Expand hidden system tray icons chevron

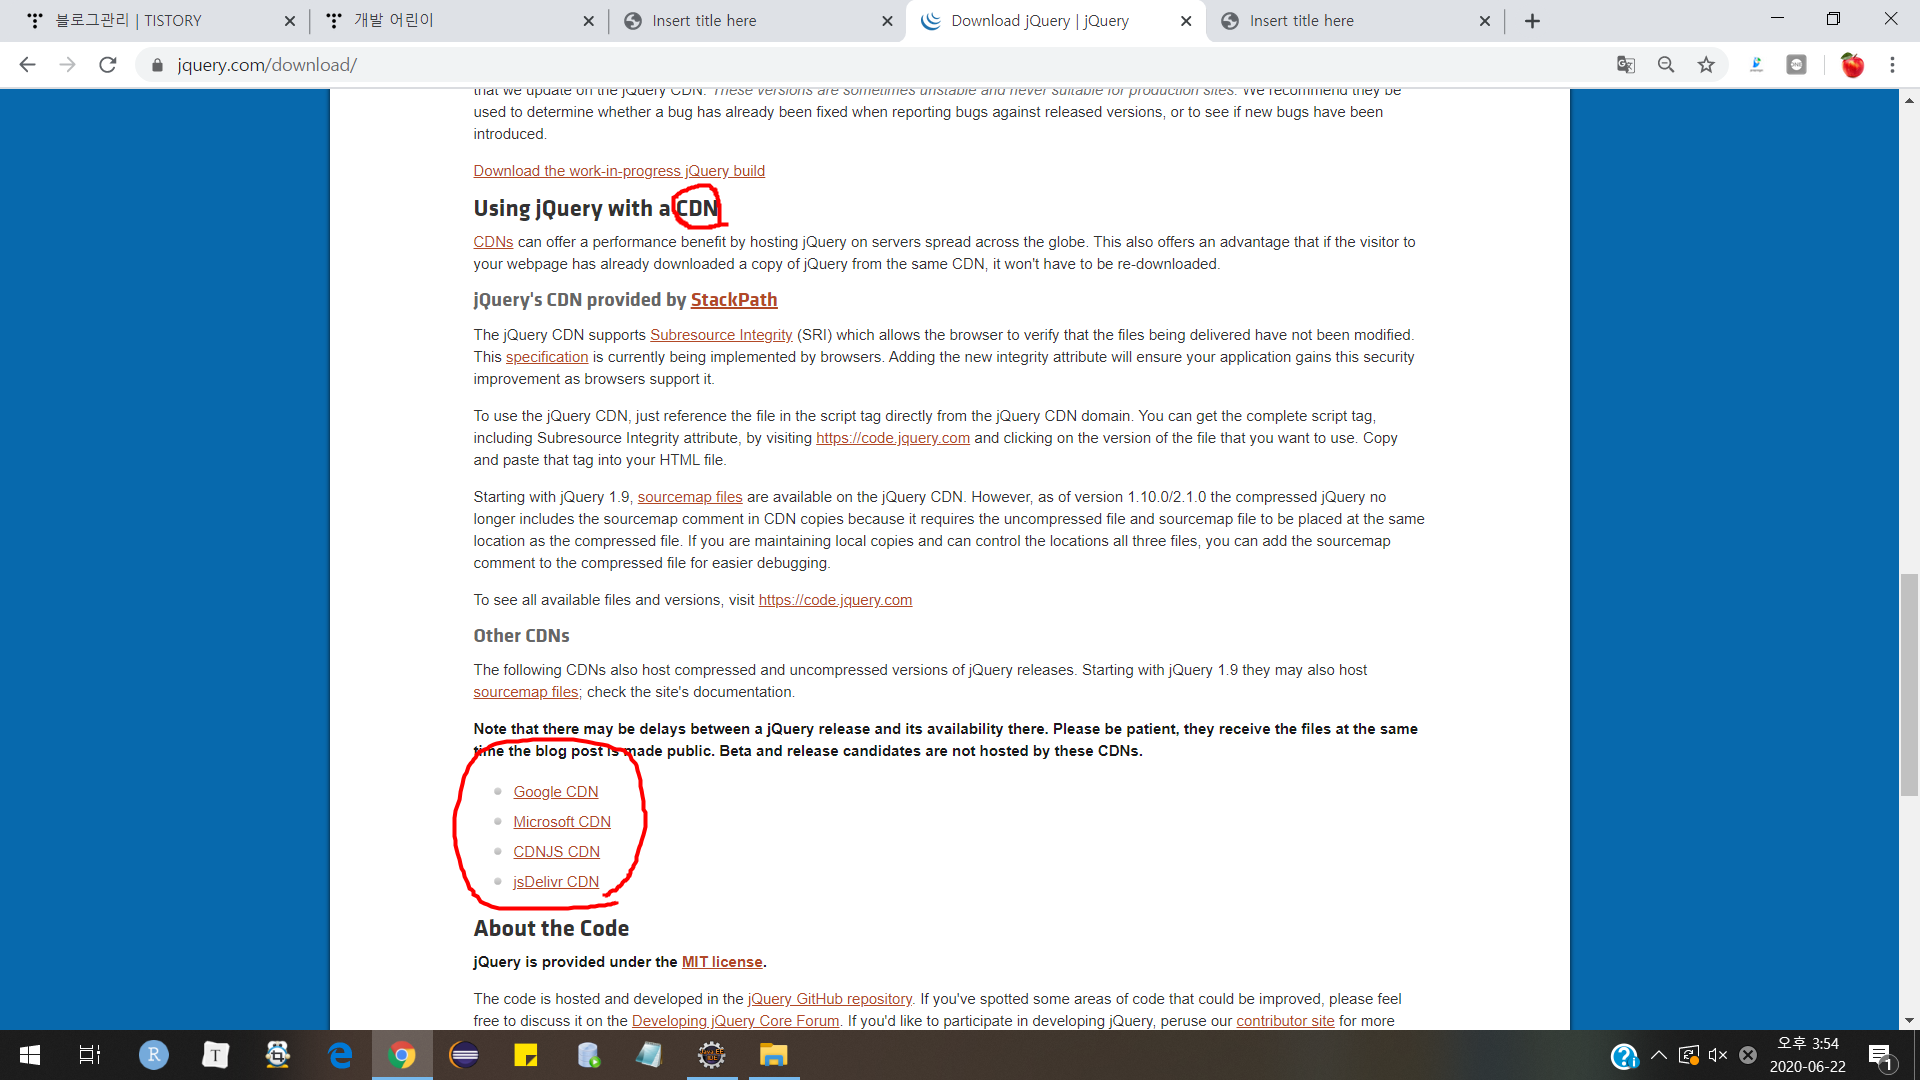coord(1659,1055)
